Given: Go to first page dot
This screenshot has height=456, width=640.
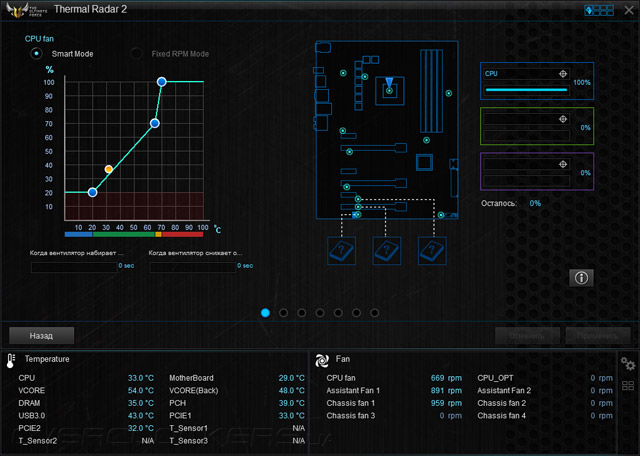Looking at the screenshot, I should click(265, 313).
